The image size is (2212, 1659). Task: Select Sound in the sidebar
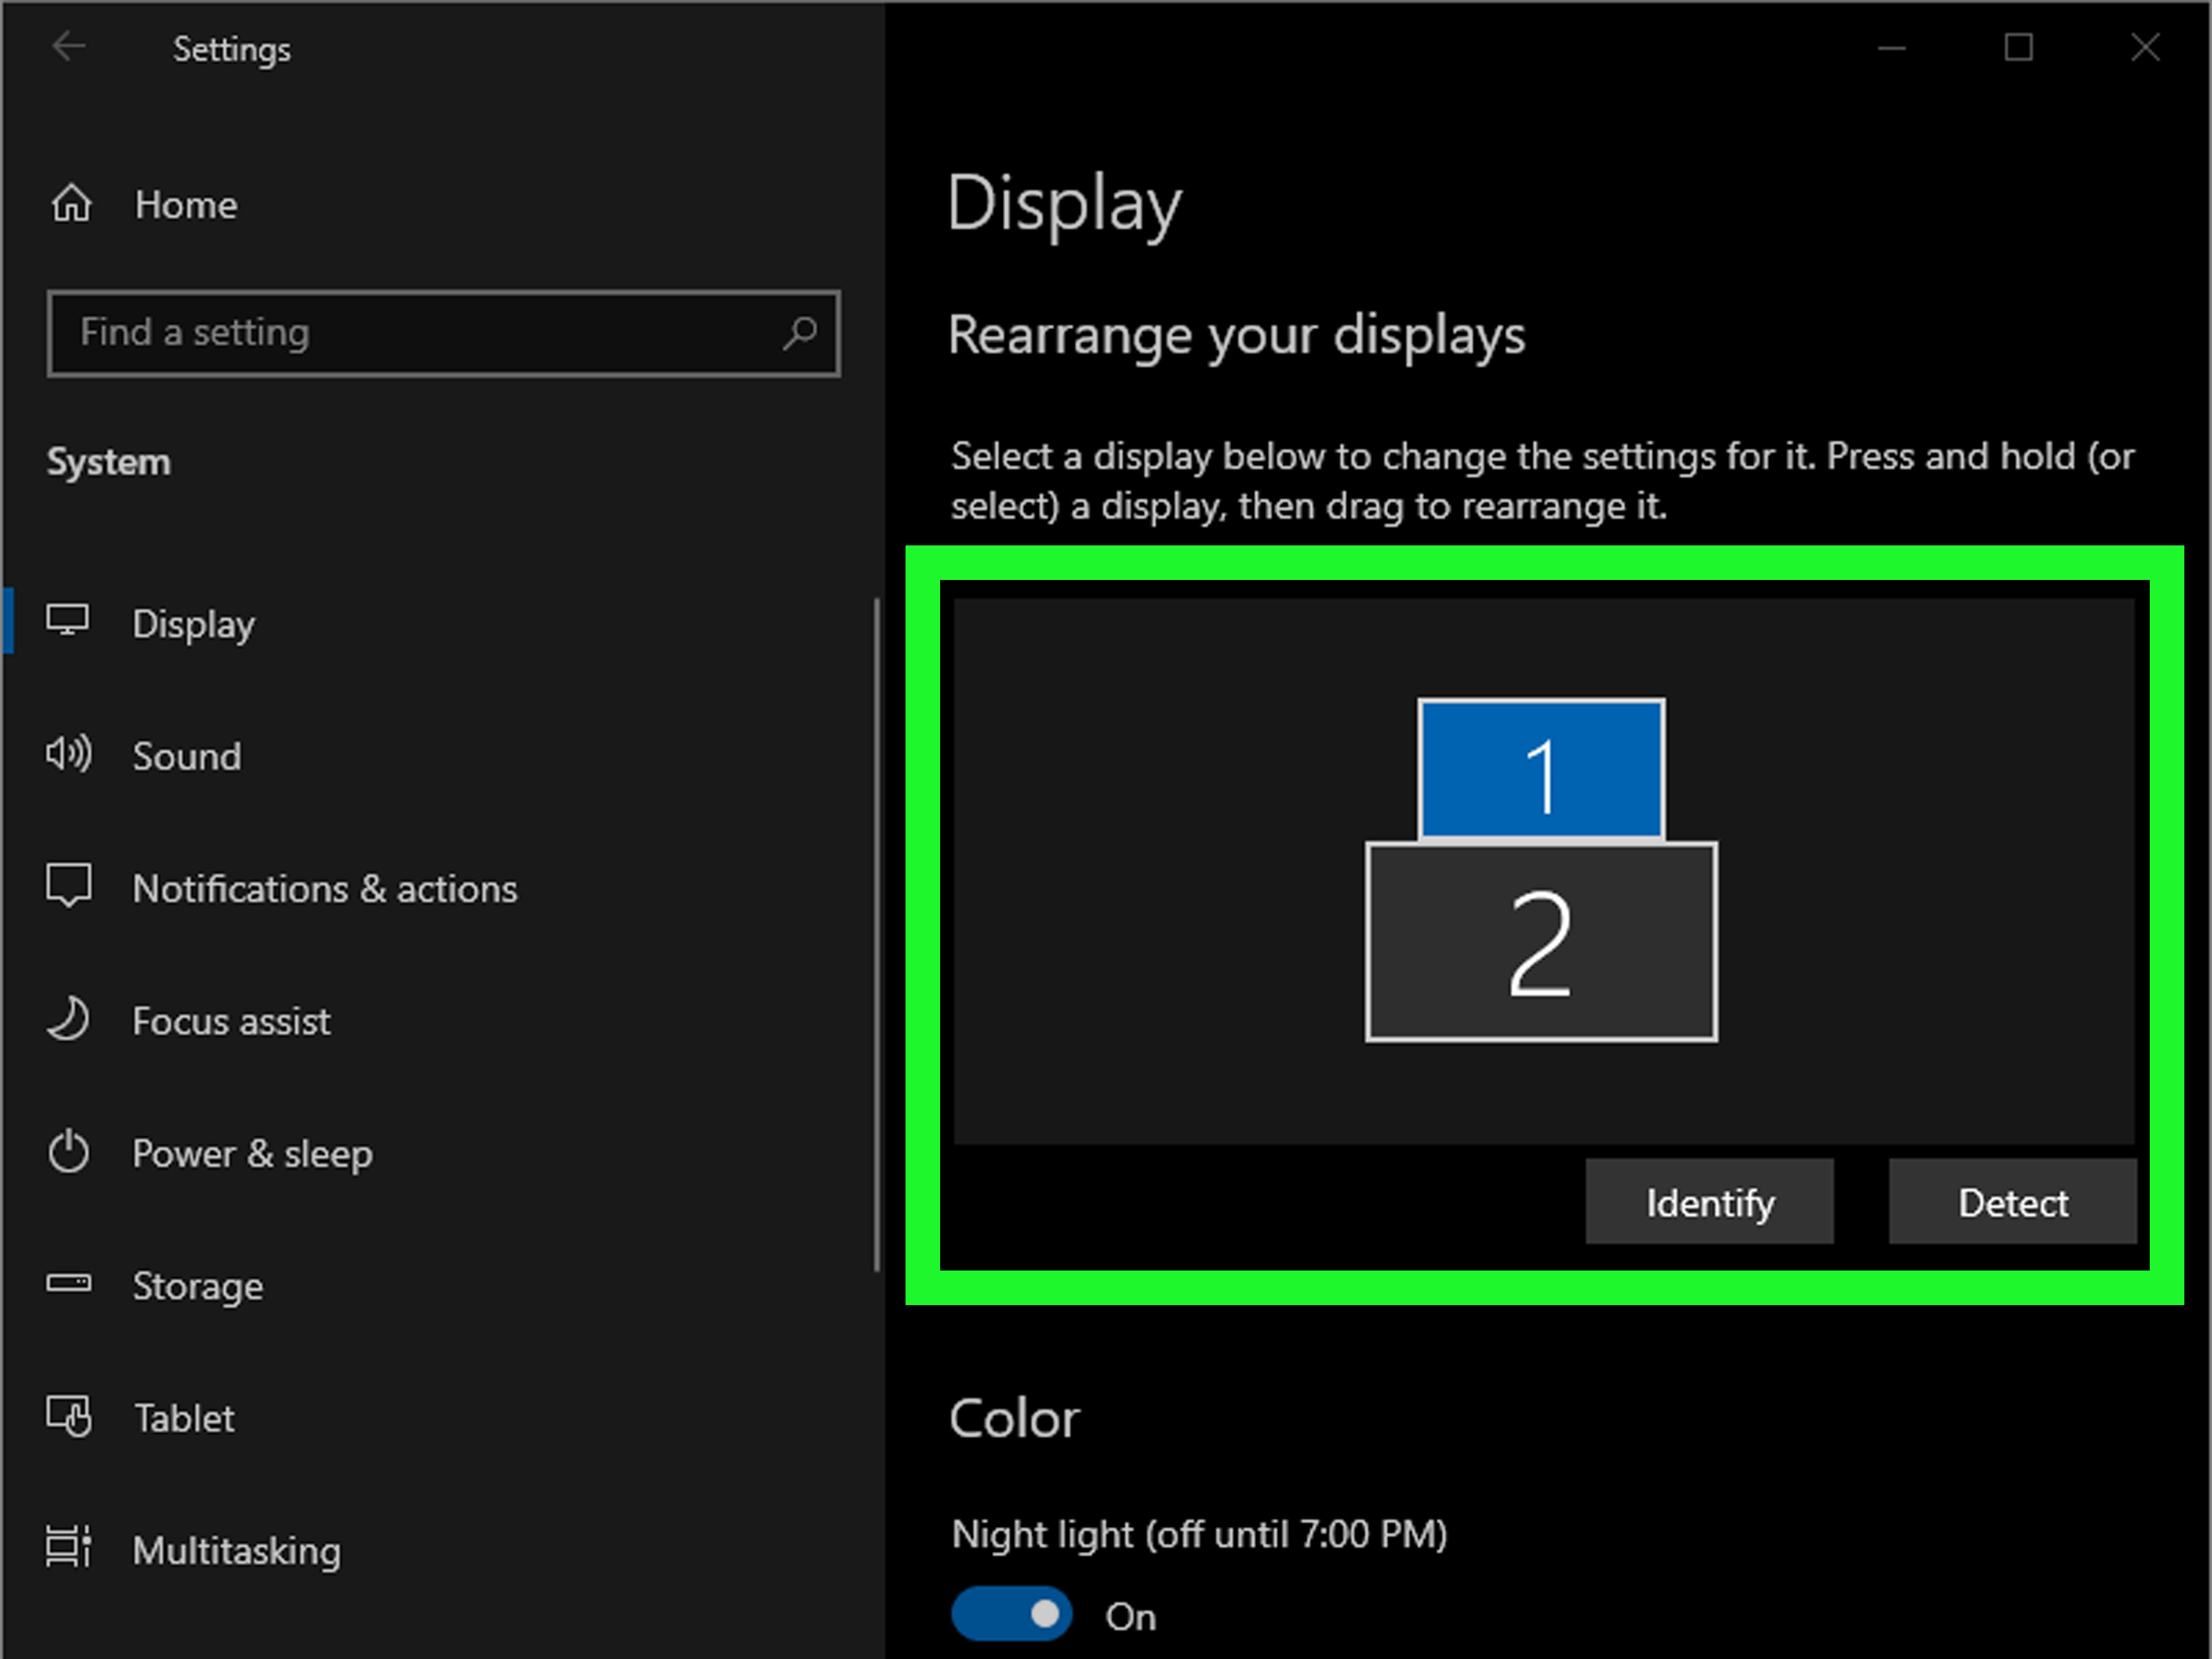186,756
